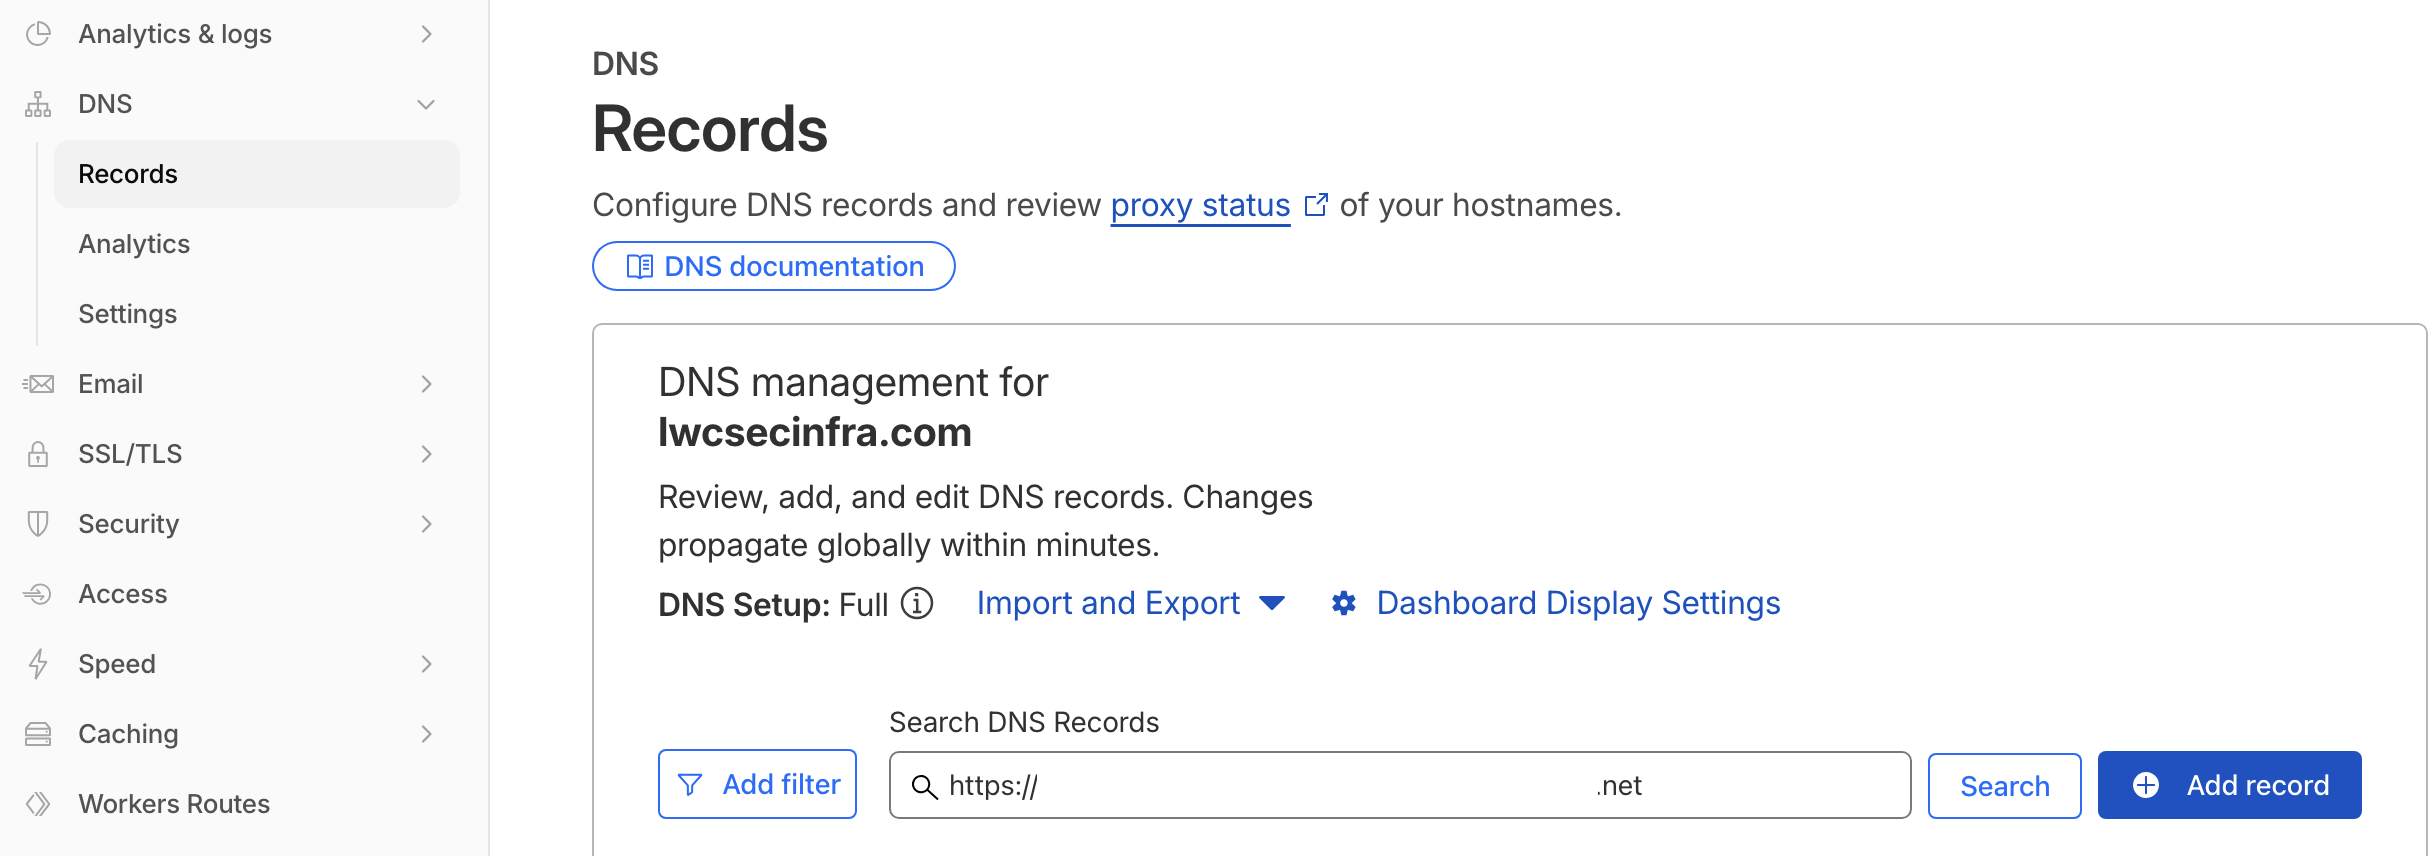The height and width of the screenshot is (856, 2434).
Task: Expand the Email menu chevron
Action: pos(427,384)
